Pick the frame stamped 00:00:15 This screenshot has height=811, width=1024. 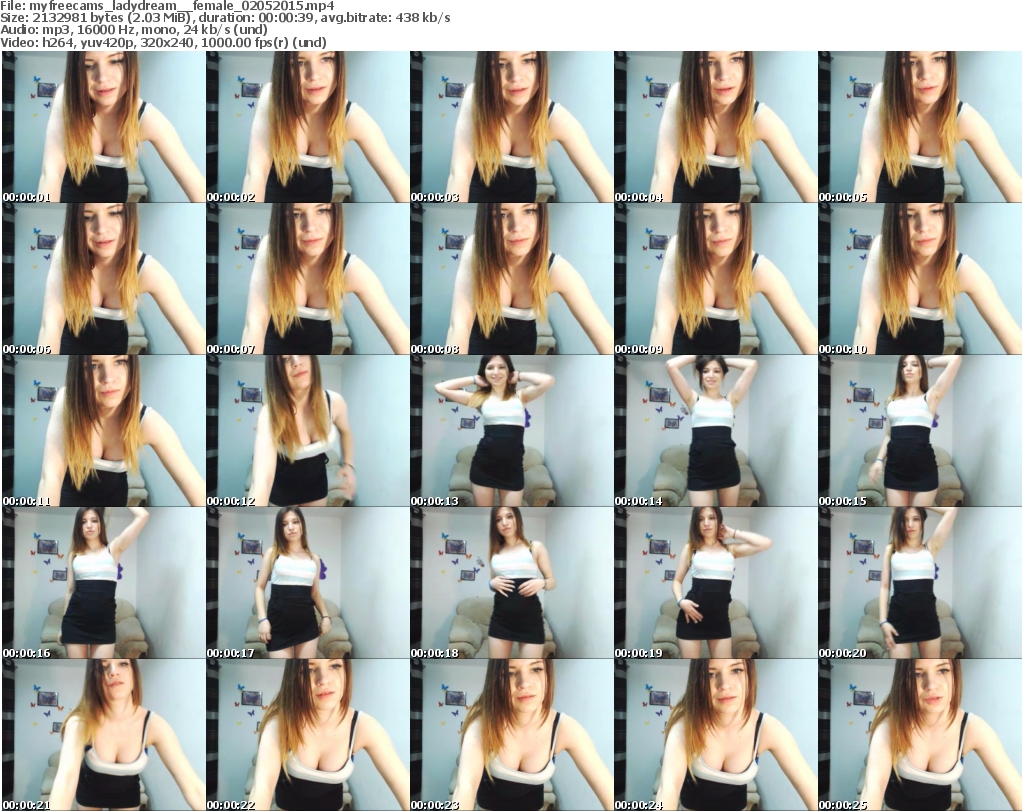tap(920, 431)
